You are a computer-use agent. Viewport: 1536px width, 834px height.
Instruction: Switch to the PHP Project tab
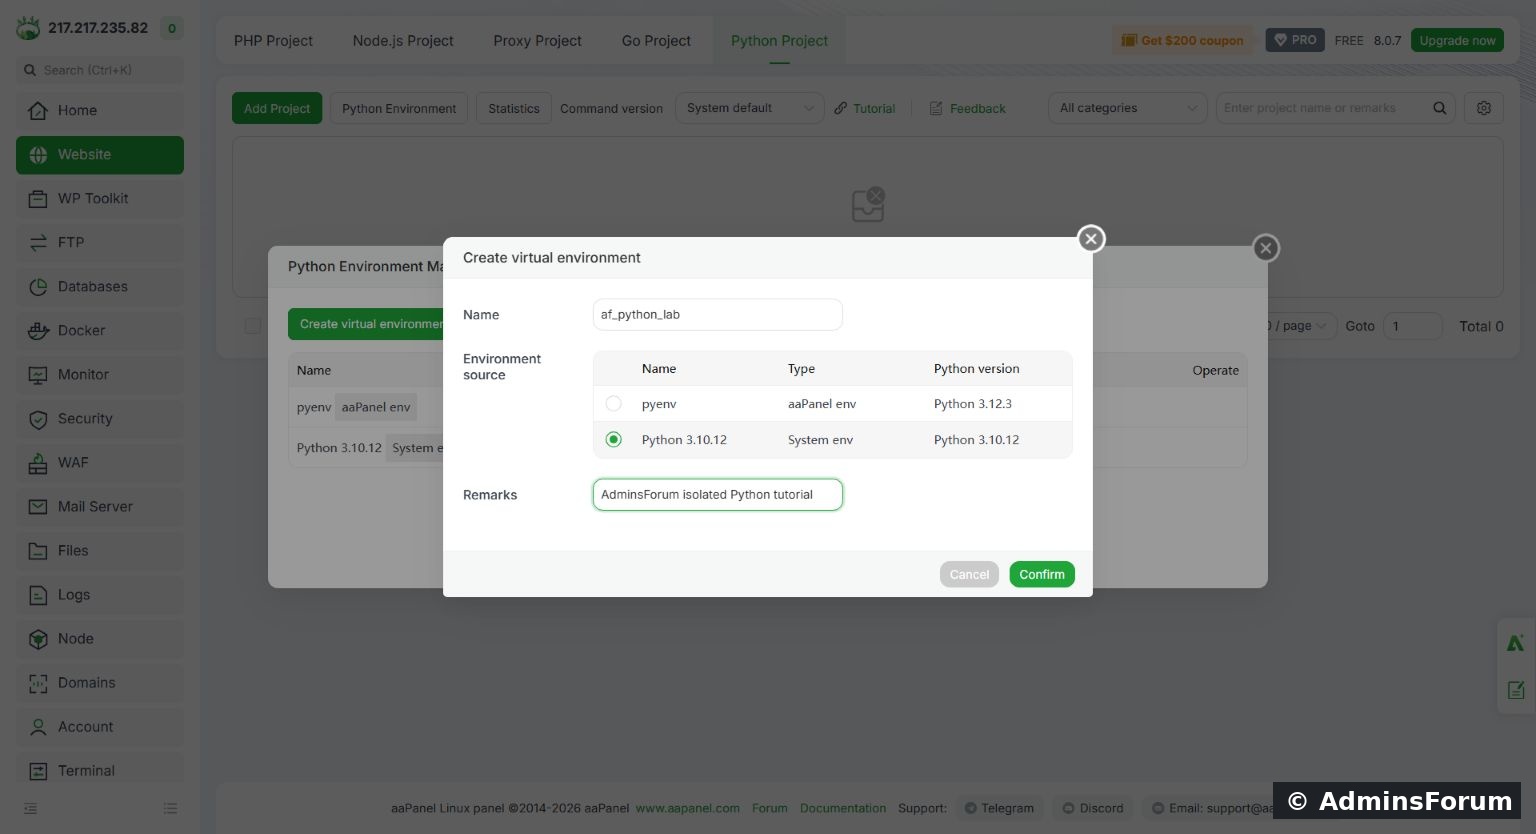[x=273, y=41]
